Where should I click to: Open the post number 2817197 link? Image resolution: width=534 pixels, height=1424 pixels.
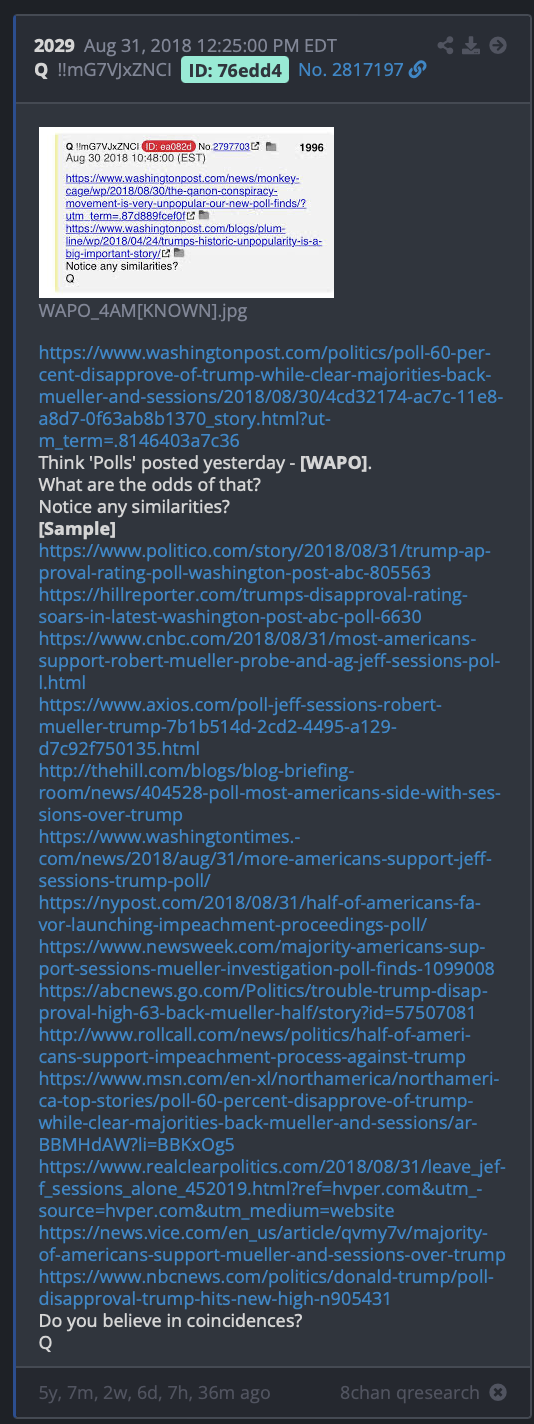tap(351, 69)
